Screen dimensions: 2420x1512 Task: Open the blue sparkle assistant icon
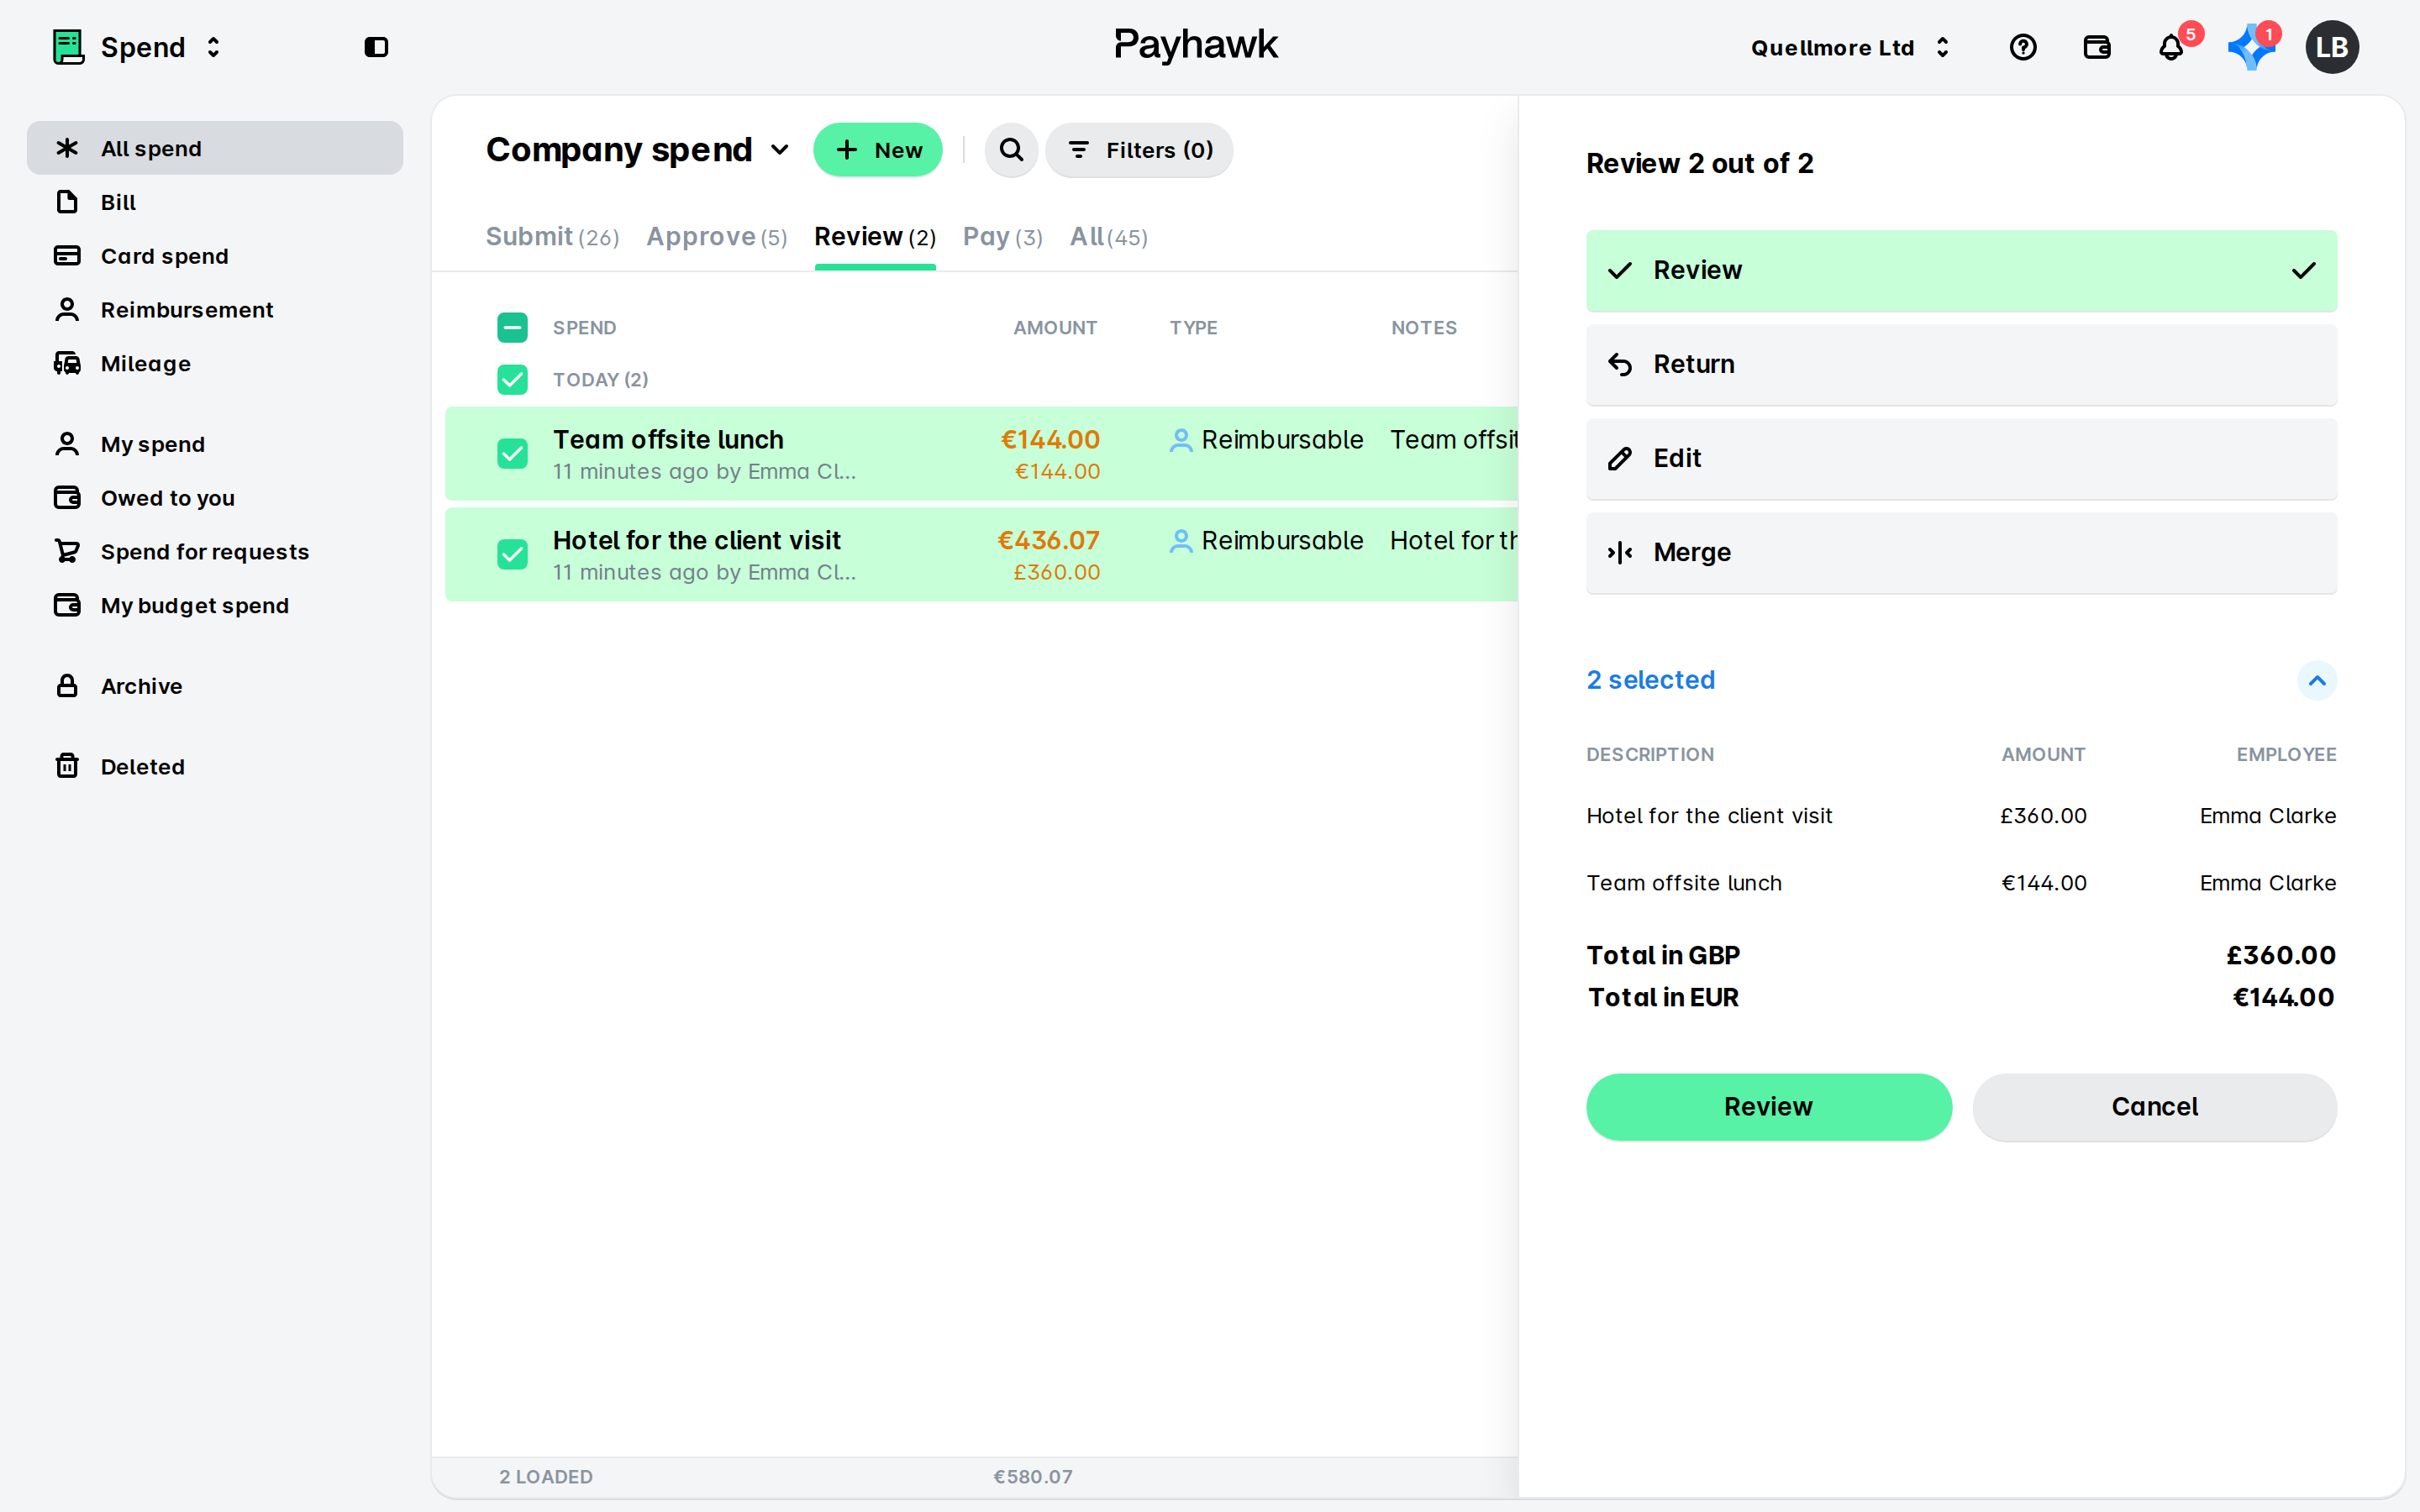tap(2250, 47)
